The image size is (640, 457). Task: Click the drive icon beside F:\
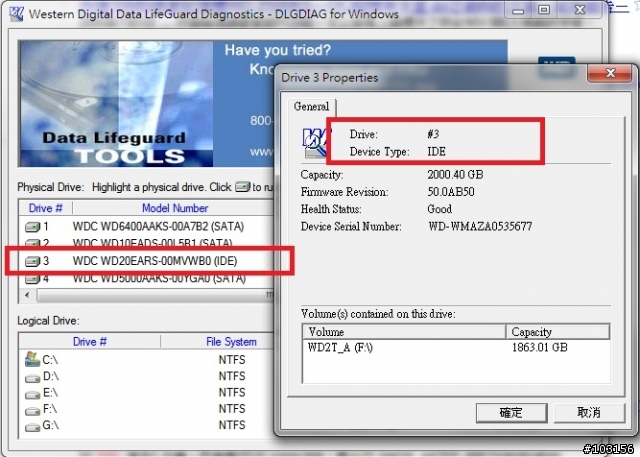pos(33,410)
